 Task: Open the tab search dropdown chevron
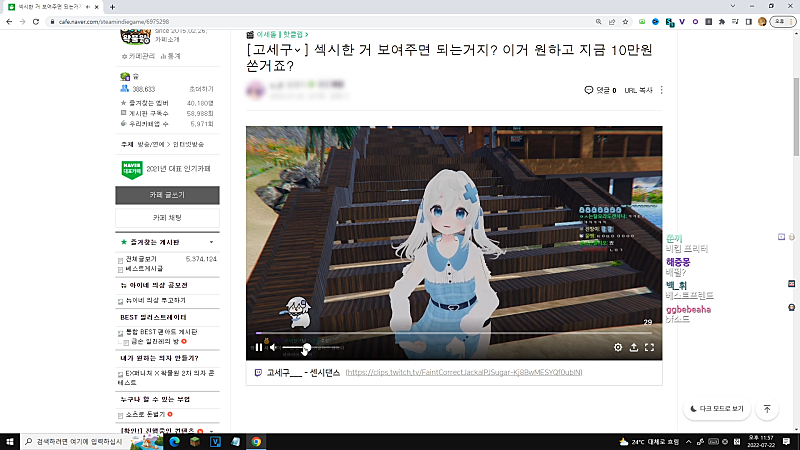(x=733, y=6)
